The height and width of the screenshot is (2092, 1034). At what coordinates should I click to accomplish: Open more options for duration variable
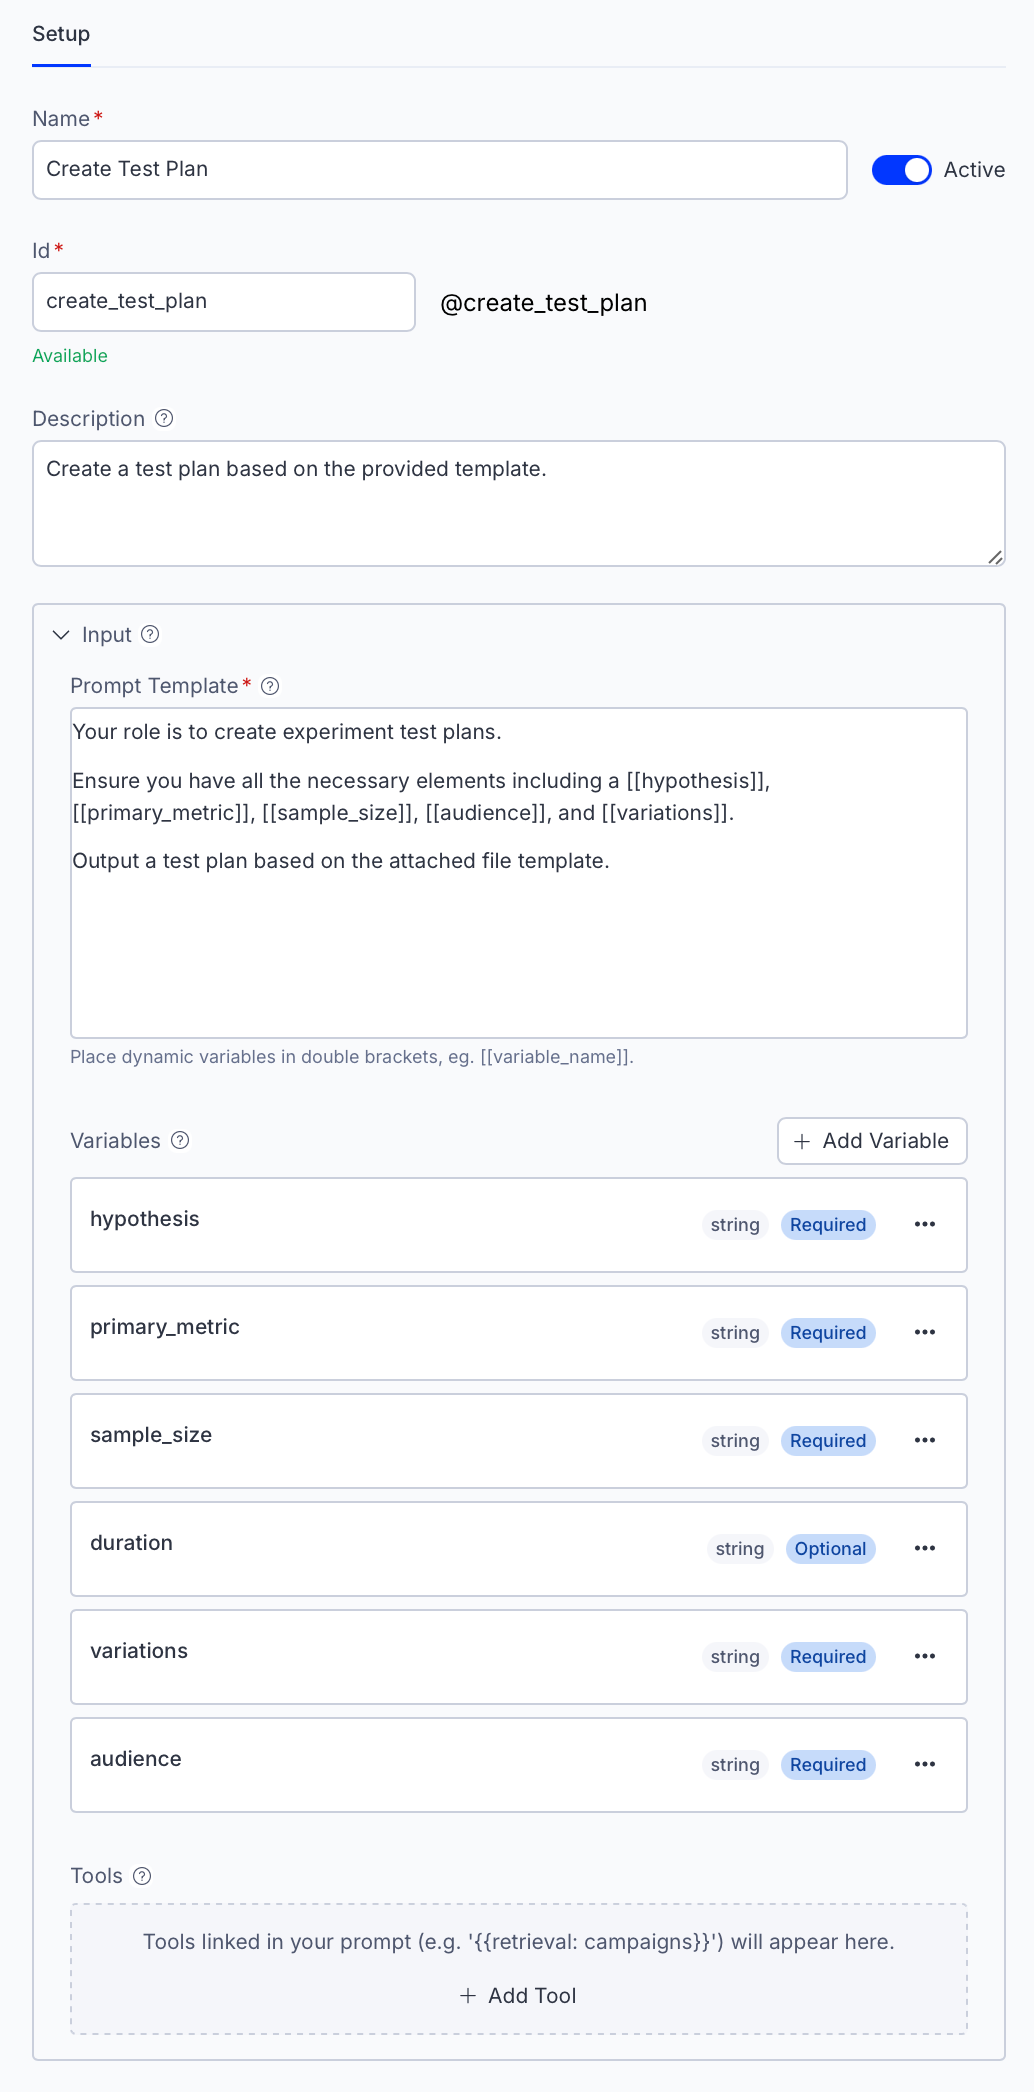coord(924,1549)
